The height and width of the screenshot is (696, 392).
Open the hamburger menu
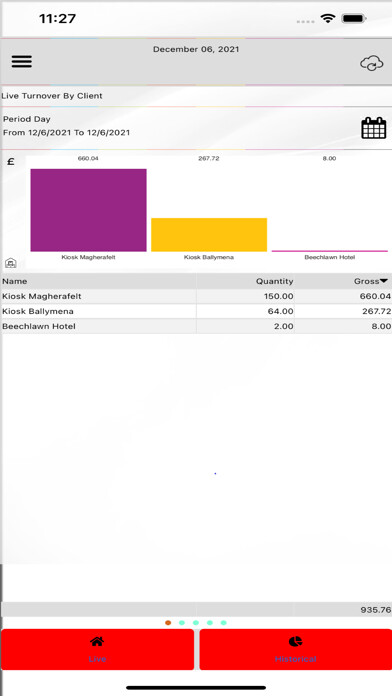[x=21, y=62]
